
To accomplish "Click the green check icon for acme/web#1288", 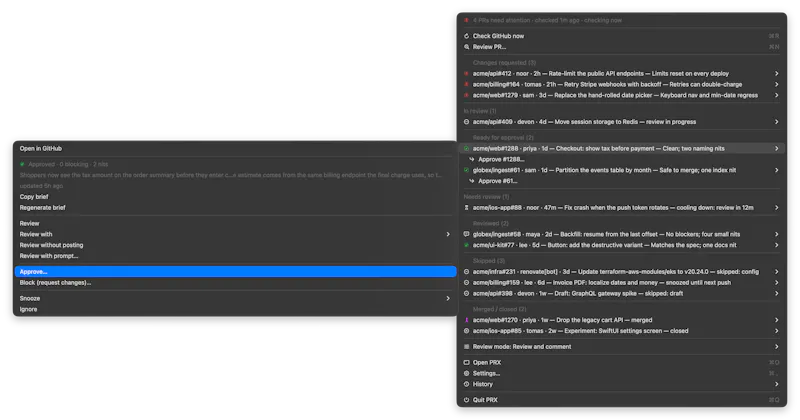I will [466, 149].
